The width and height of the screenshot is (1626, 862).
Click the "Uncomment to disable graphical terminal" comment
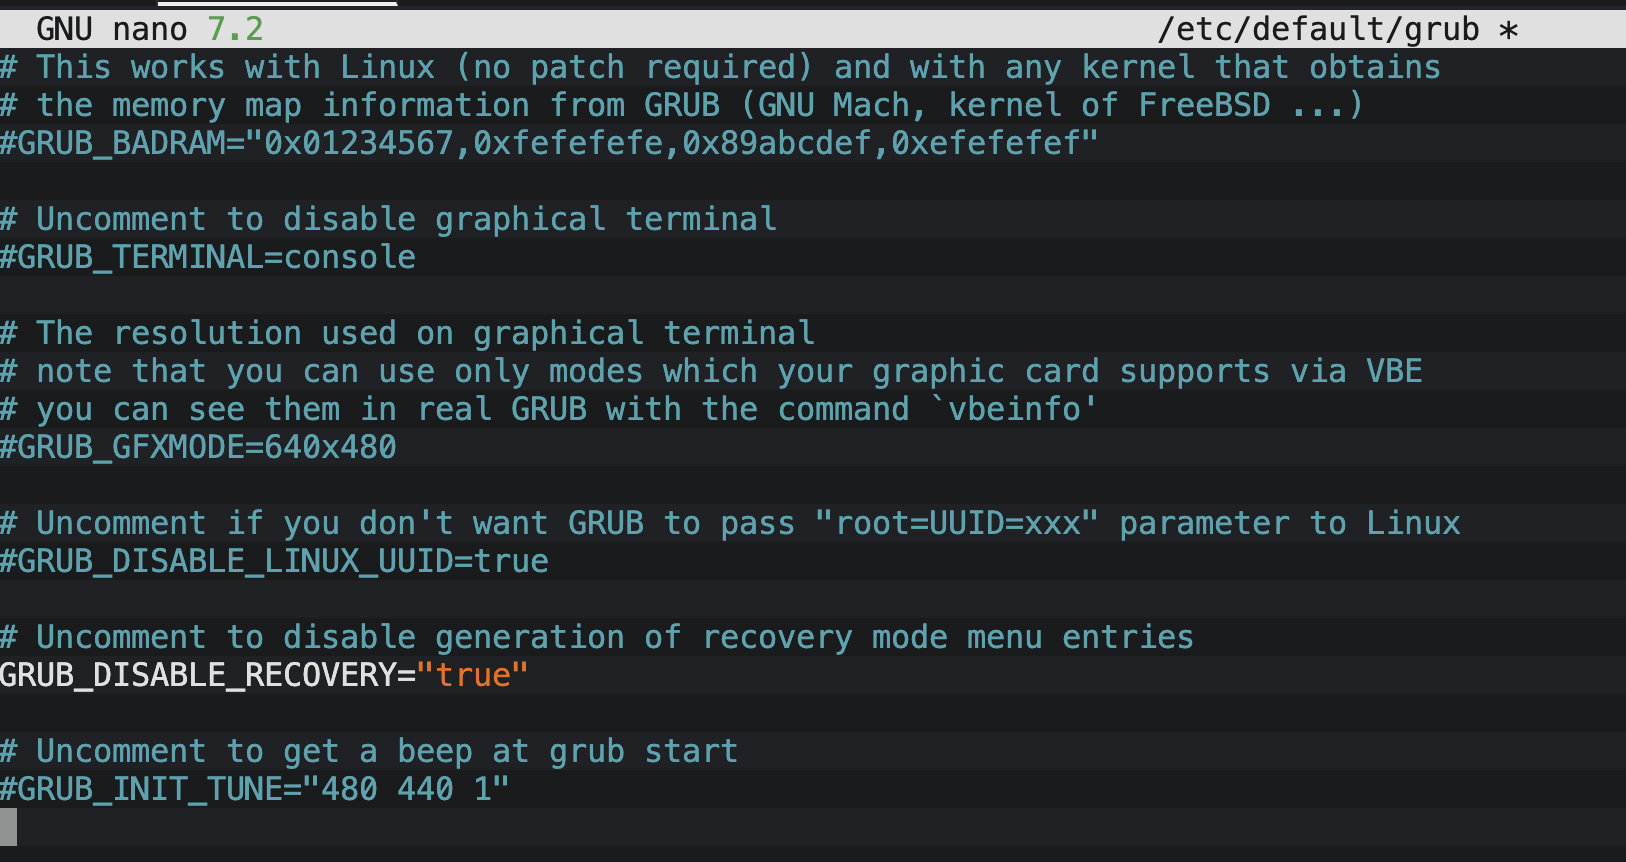coord(406,220)
